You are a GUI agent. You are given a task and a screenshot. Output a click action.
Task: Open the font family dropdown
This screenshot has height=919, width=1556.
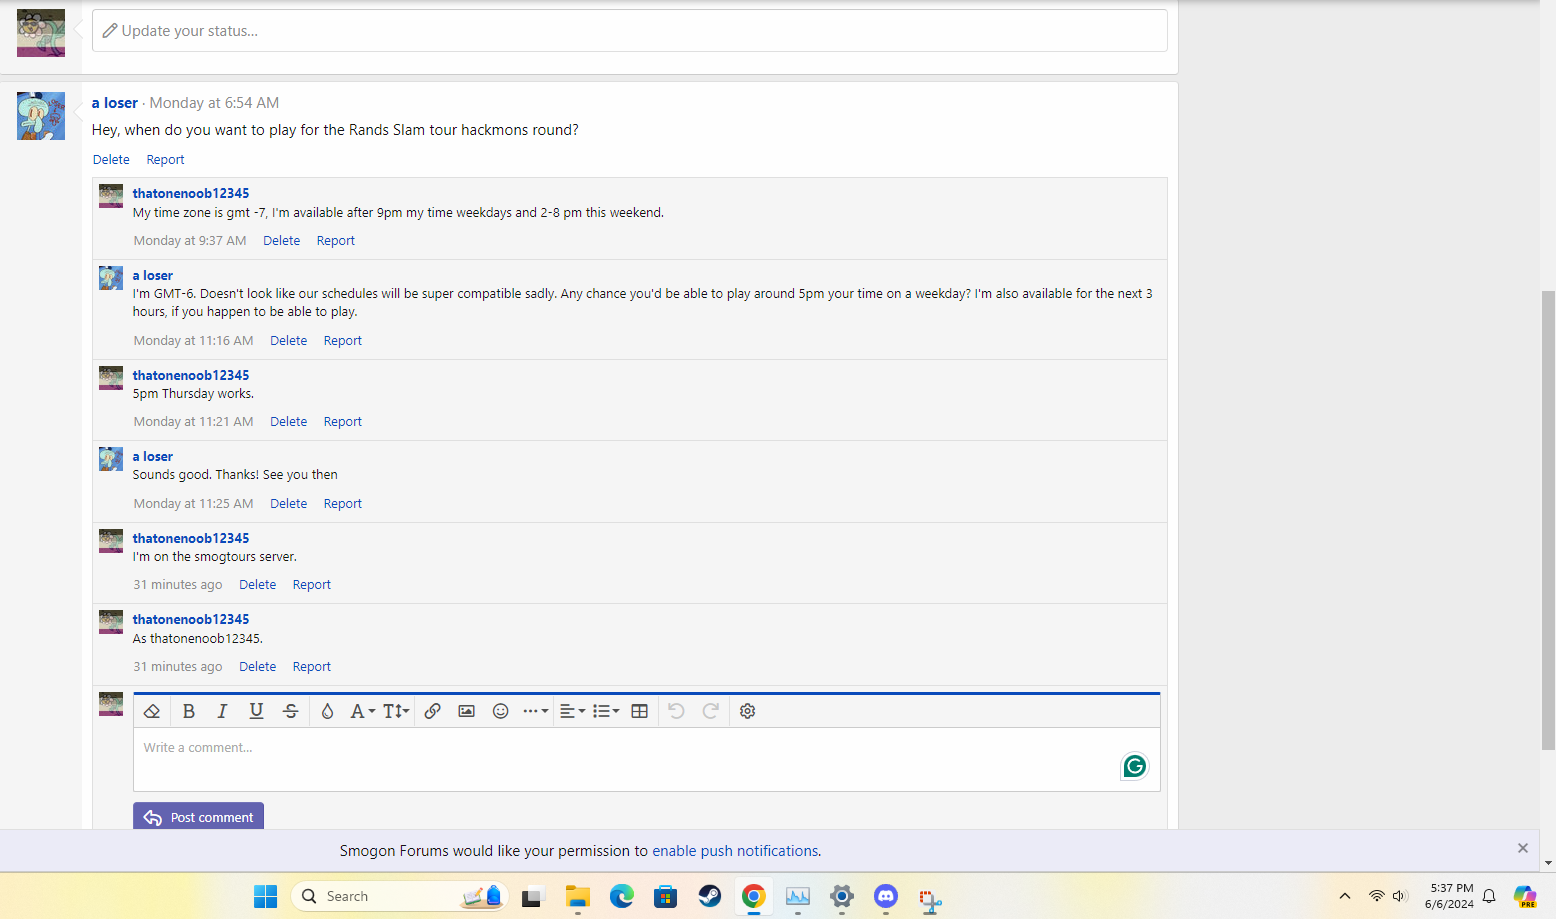pyautogui.click(x=362, y=711)
